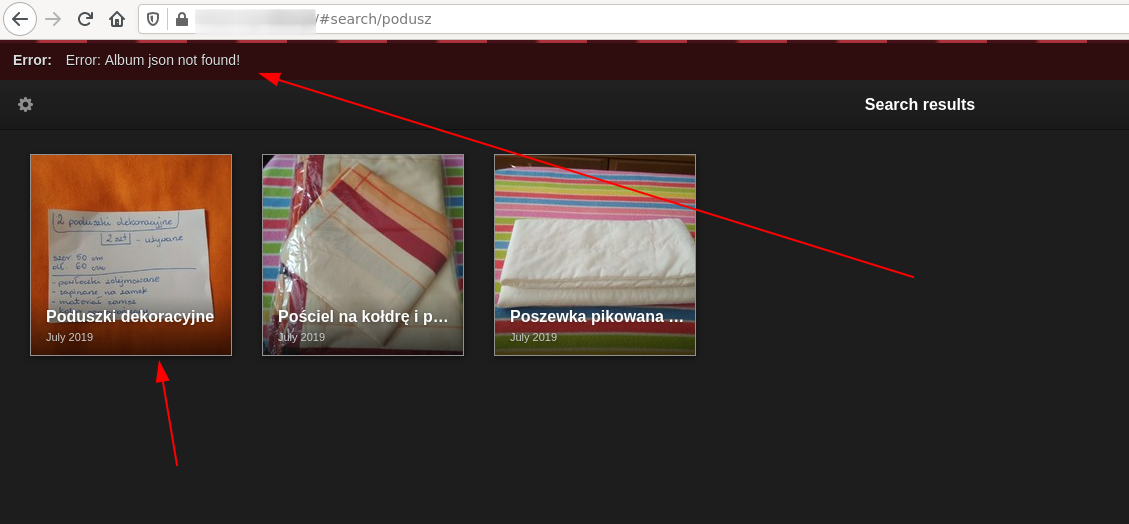Go forward with the browser forward arrow

[53, 19]
